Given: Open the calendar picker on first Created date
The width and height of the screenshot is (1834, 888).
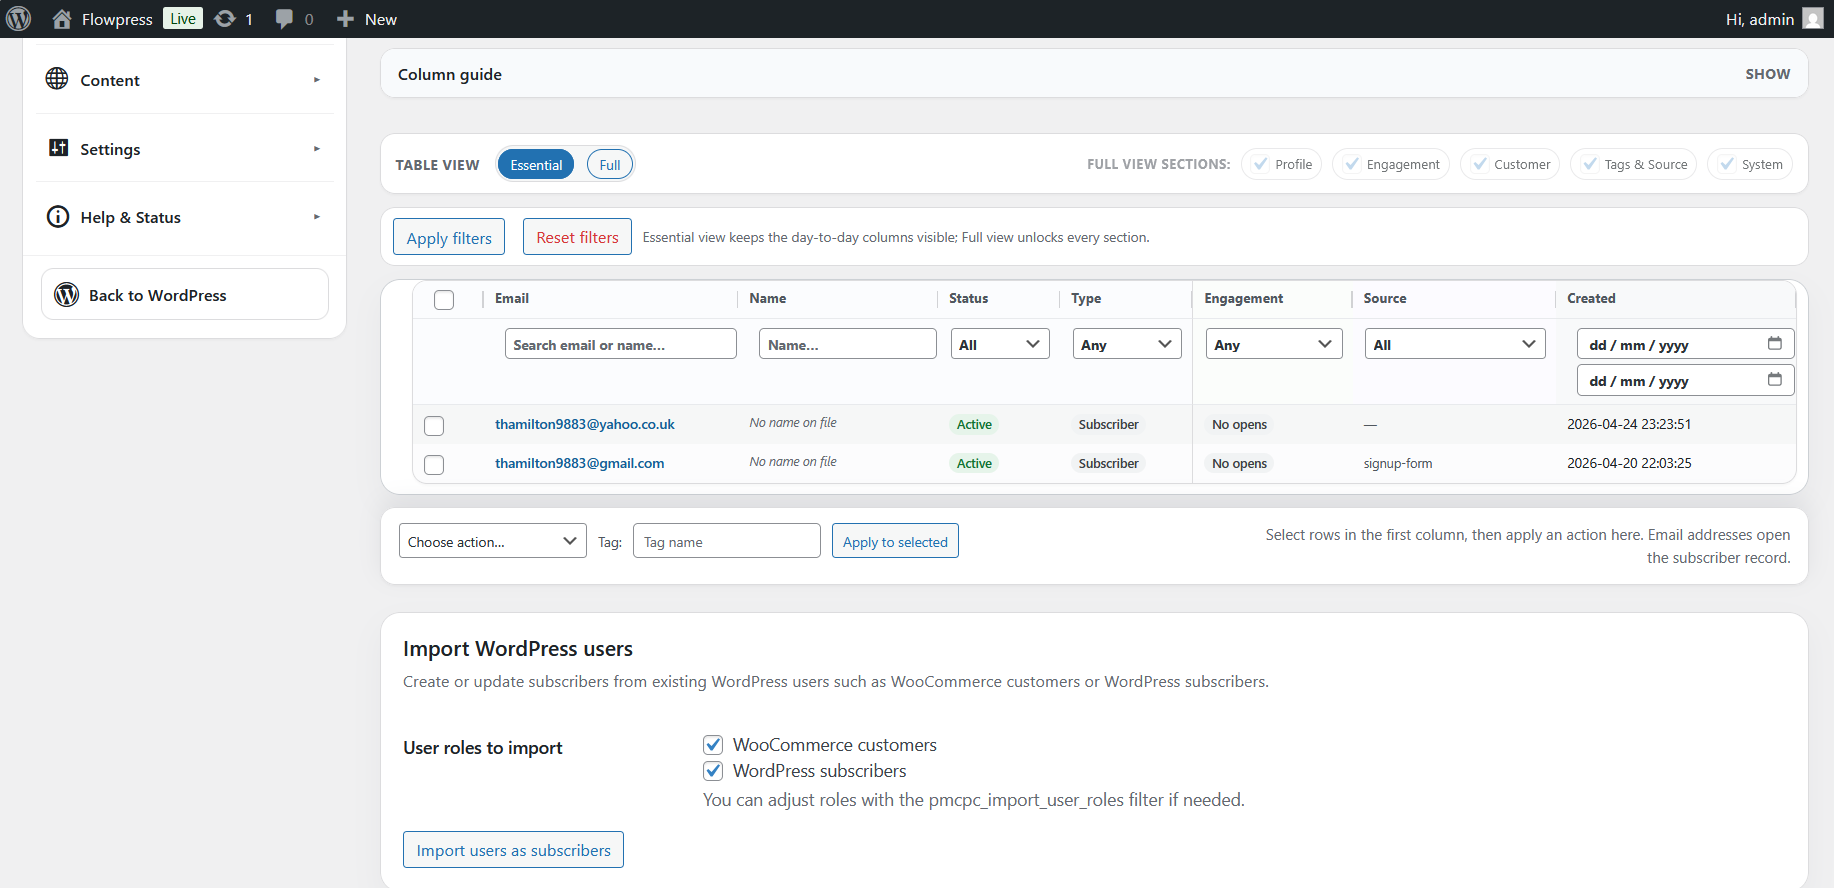Looking at the screenshot, I should point(1775,344).
